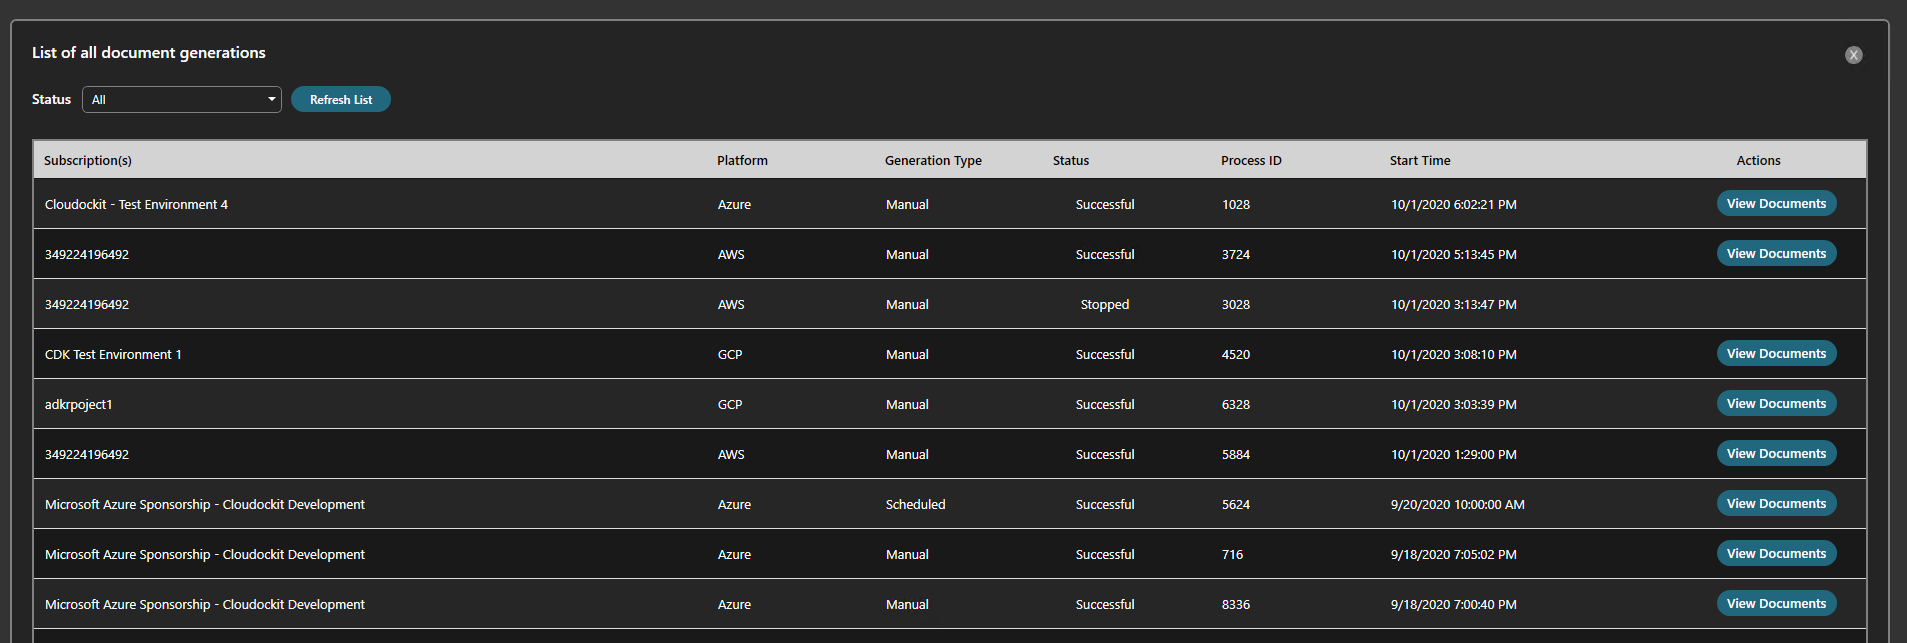Select the Stopped status cell

(1105, 304)
